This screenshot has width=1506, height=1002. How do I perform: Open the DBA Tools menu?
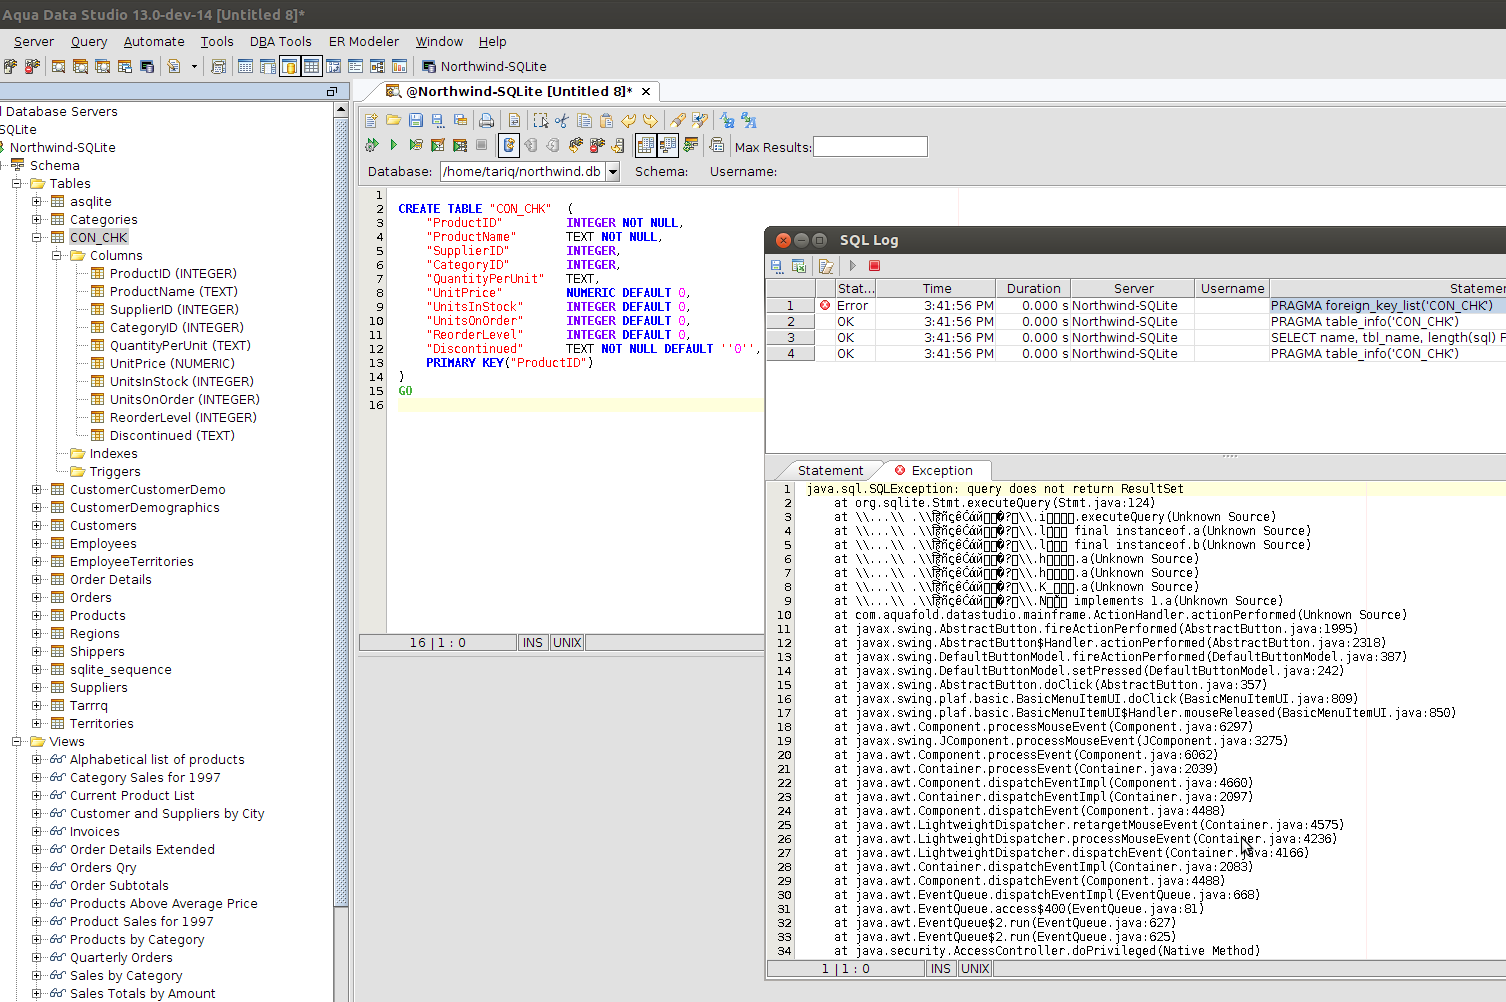pyautogui.click(x=280, y=42)
